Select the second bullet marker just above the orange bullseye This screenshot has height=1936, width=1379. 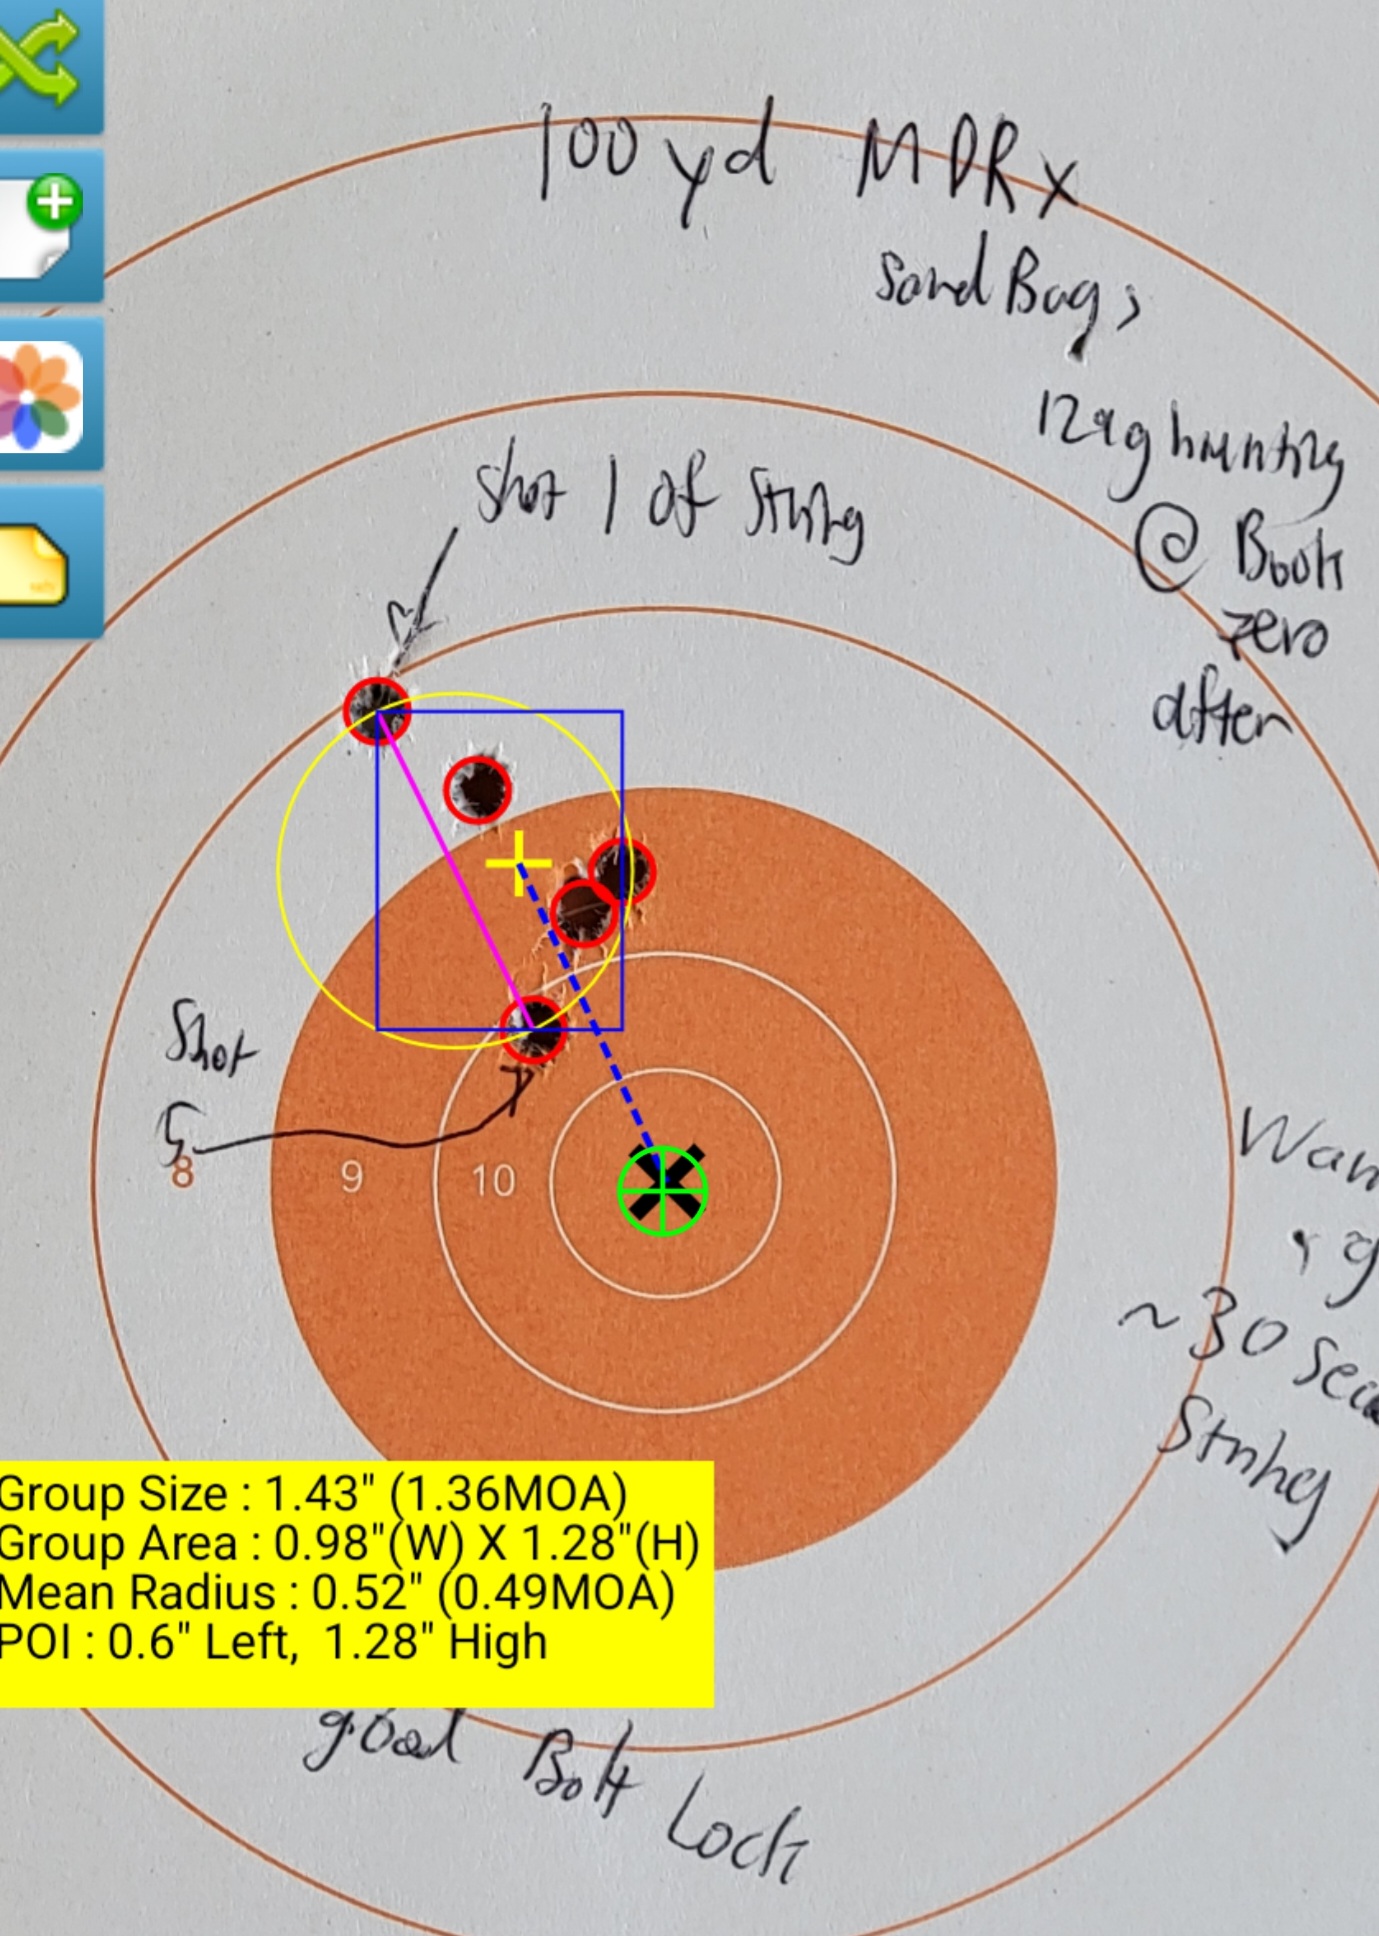point(478,790)
